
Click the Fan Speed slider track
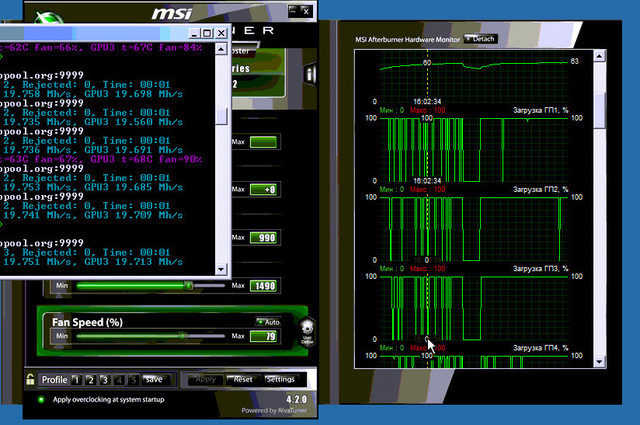[x=150, y=336]
